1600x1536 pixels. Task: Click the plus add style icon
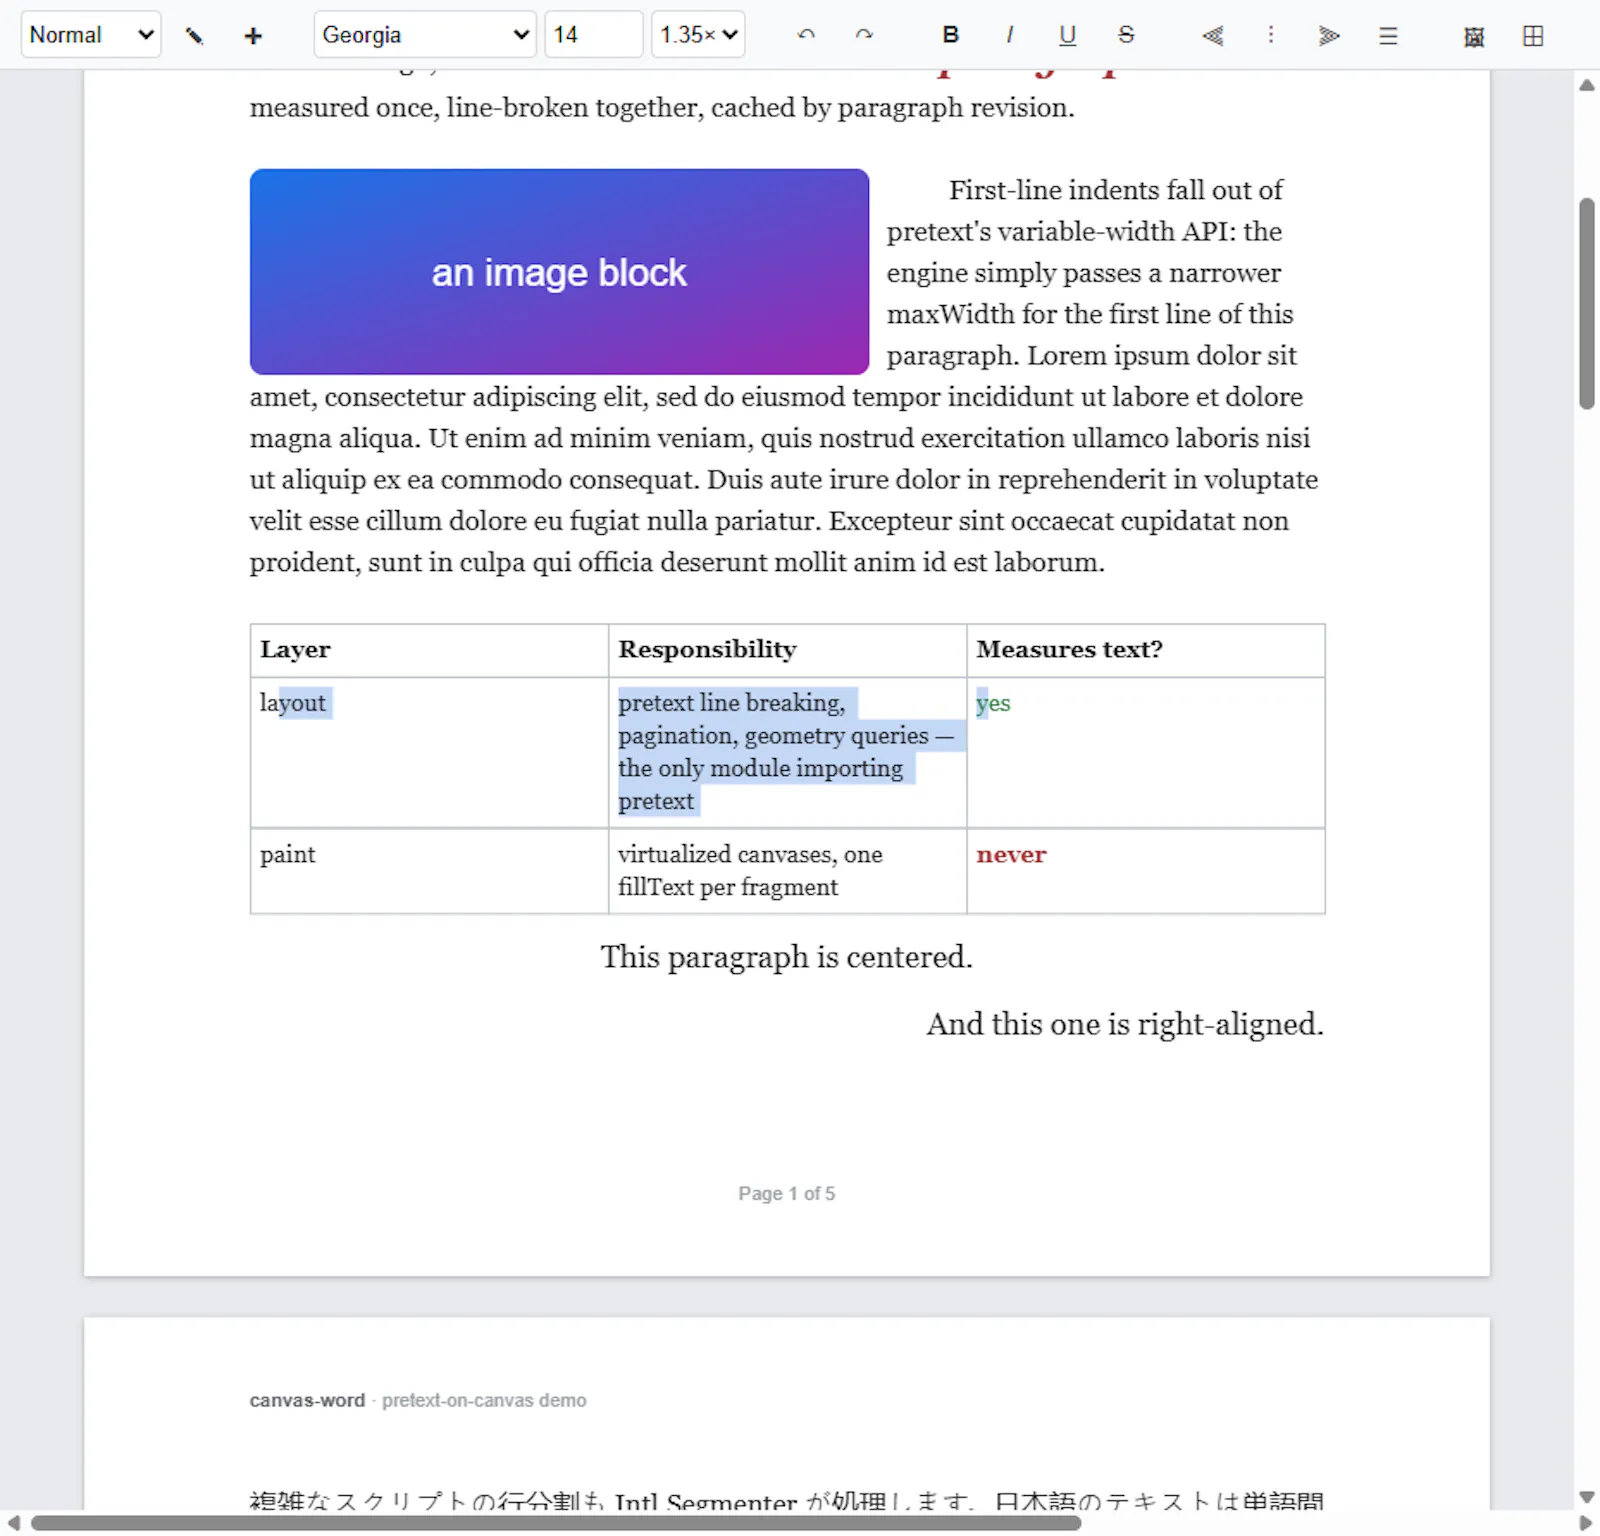click(x=253, y=36)
